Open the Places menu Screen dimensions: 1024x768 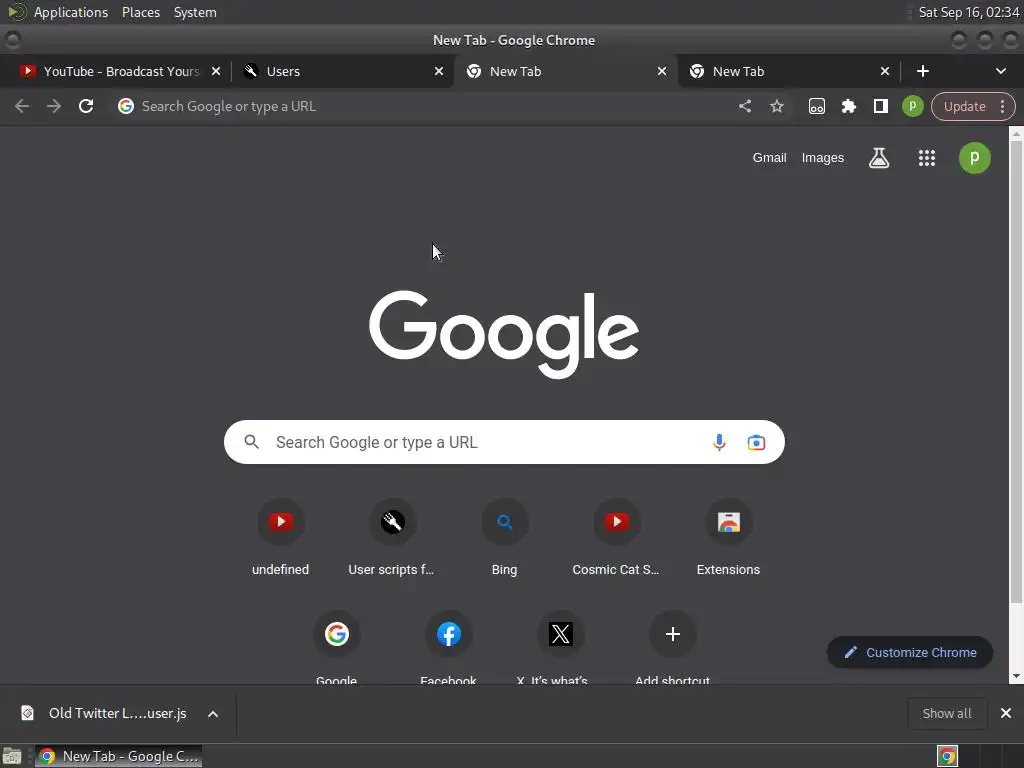click(x=140, y=12)
